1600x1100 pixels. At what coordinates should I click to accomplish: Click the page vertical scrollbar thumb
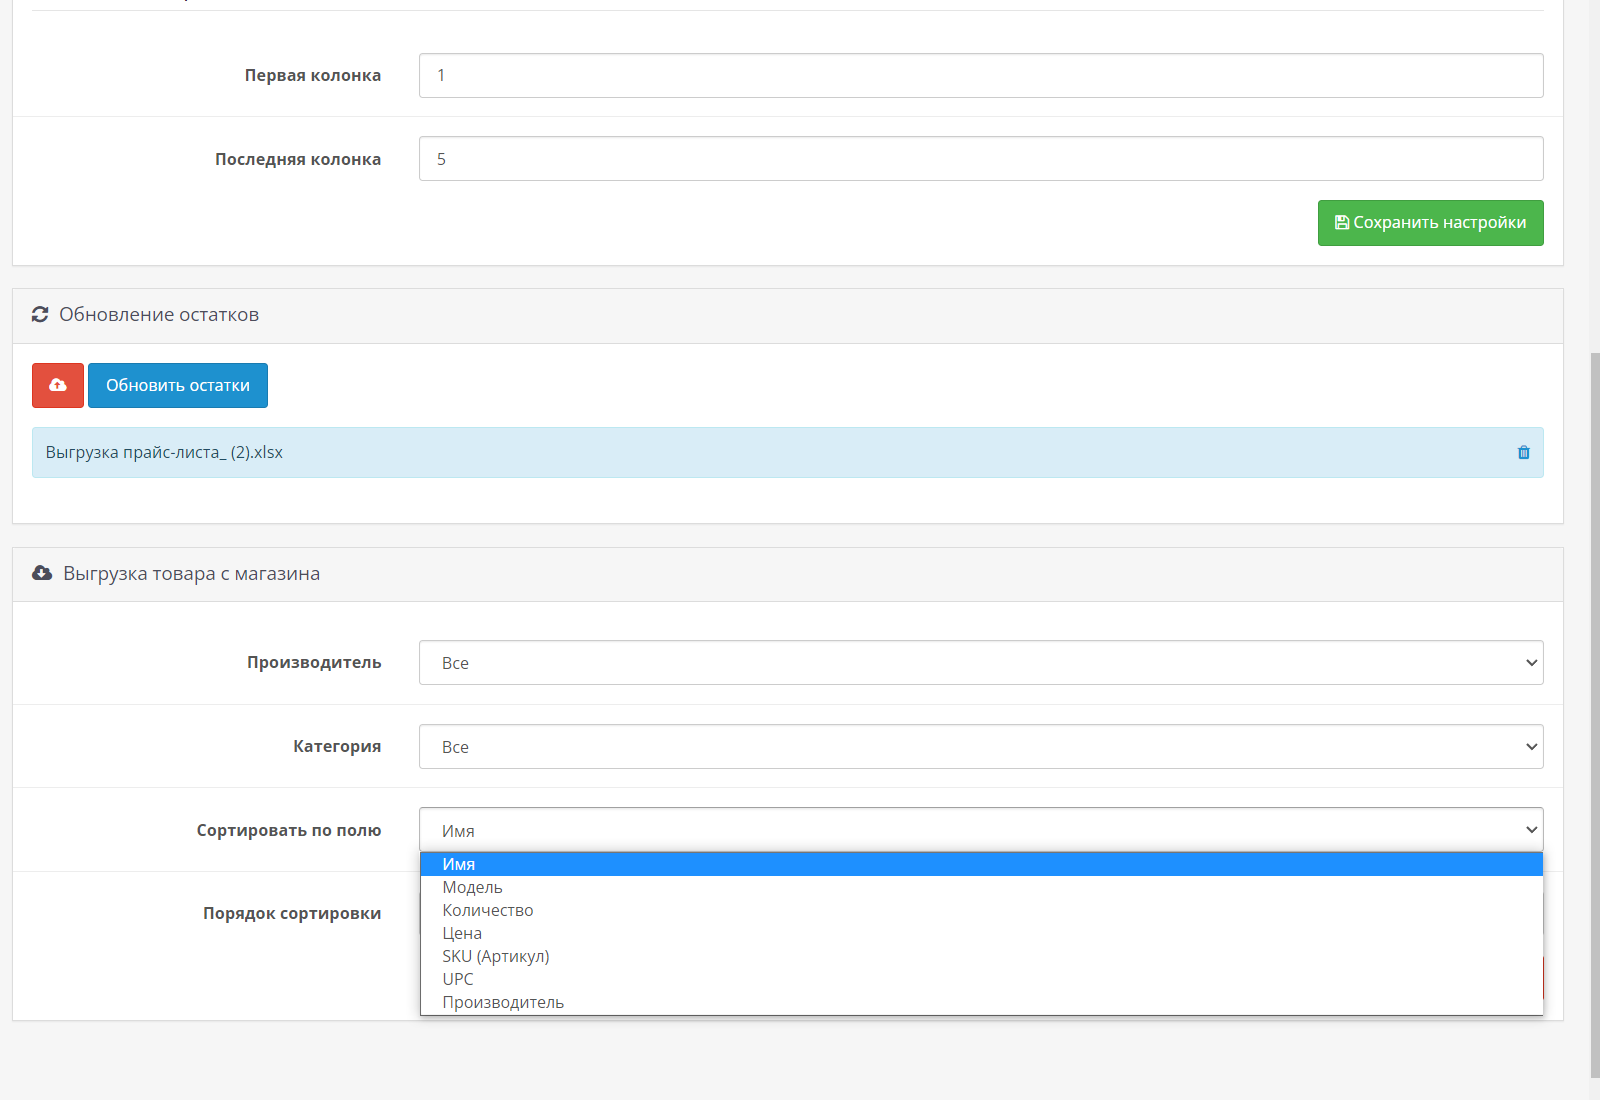[x=1595, y=715]
